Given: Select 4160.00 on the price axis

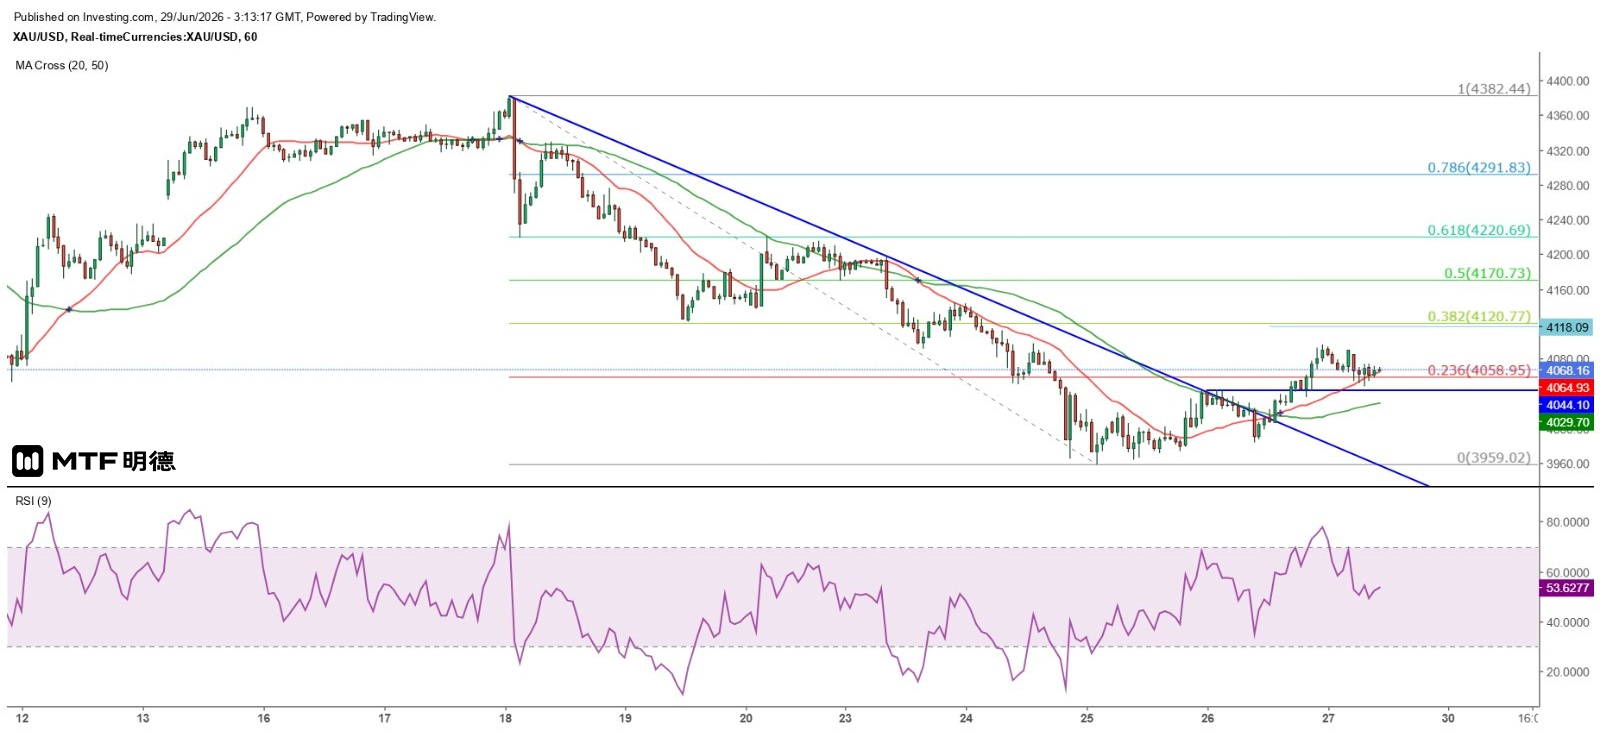Looking at the screenshot, I should (1568, 290).
